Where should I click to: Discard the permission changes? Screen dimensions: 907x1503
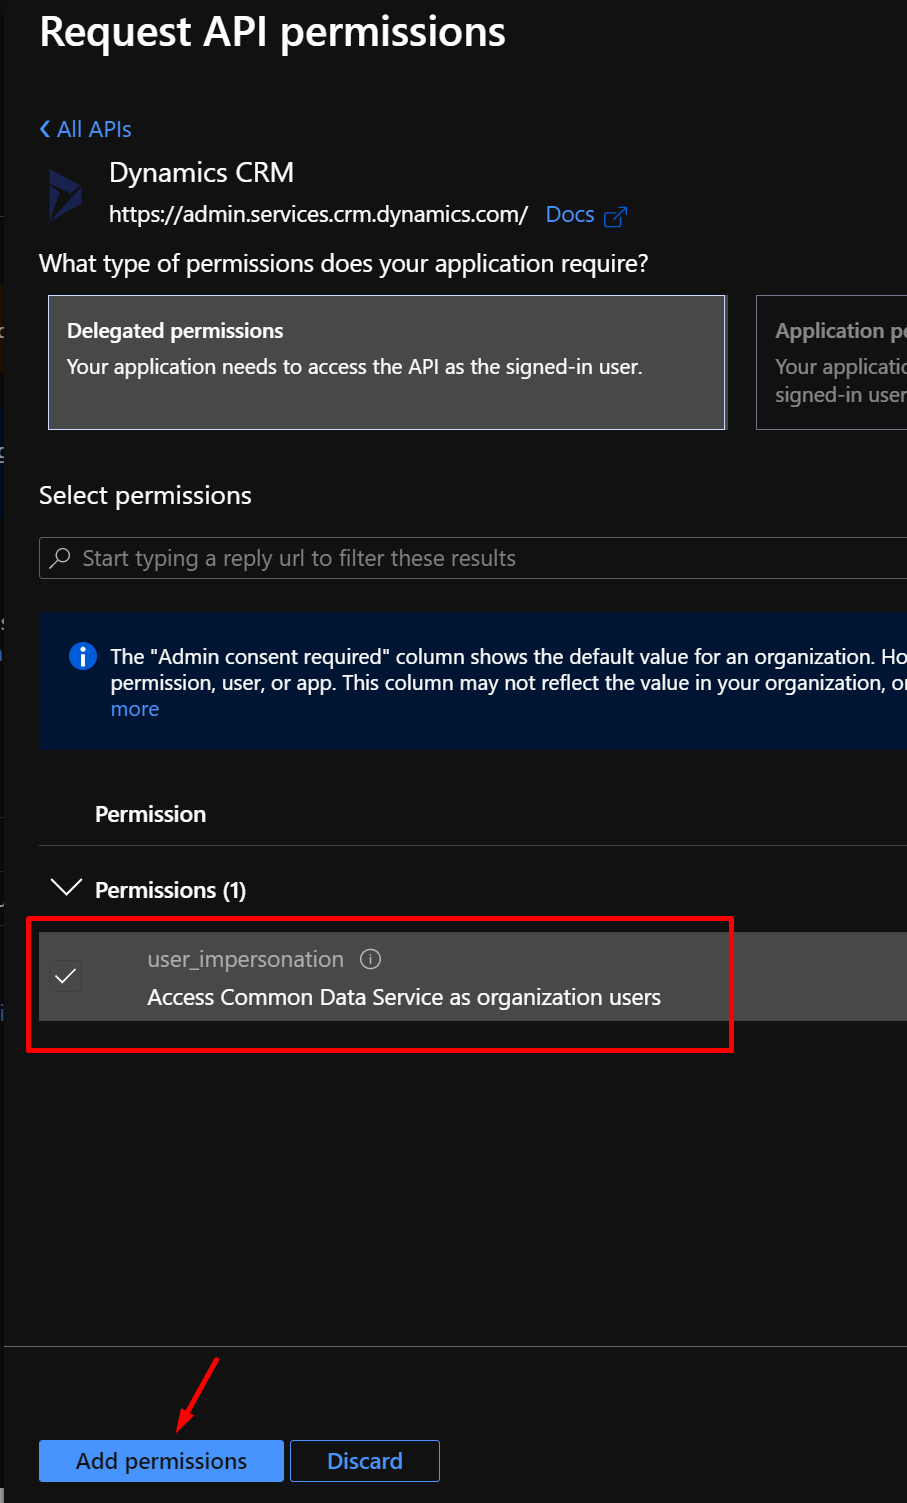pyautogui.click(x=364, y=1461)
